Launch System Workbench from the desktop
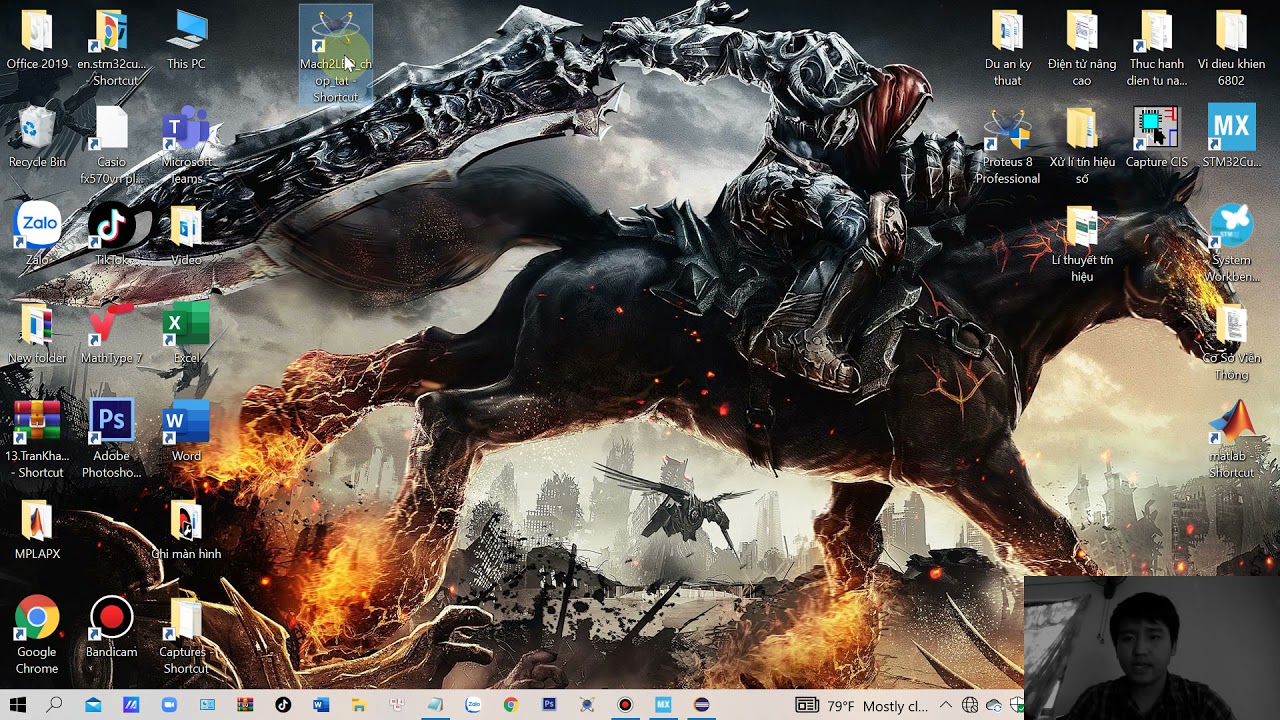 tap(1231, 244)
